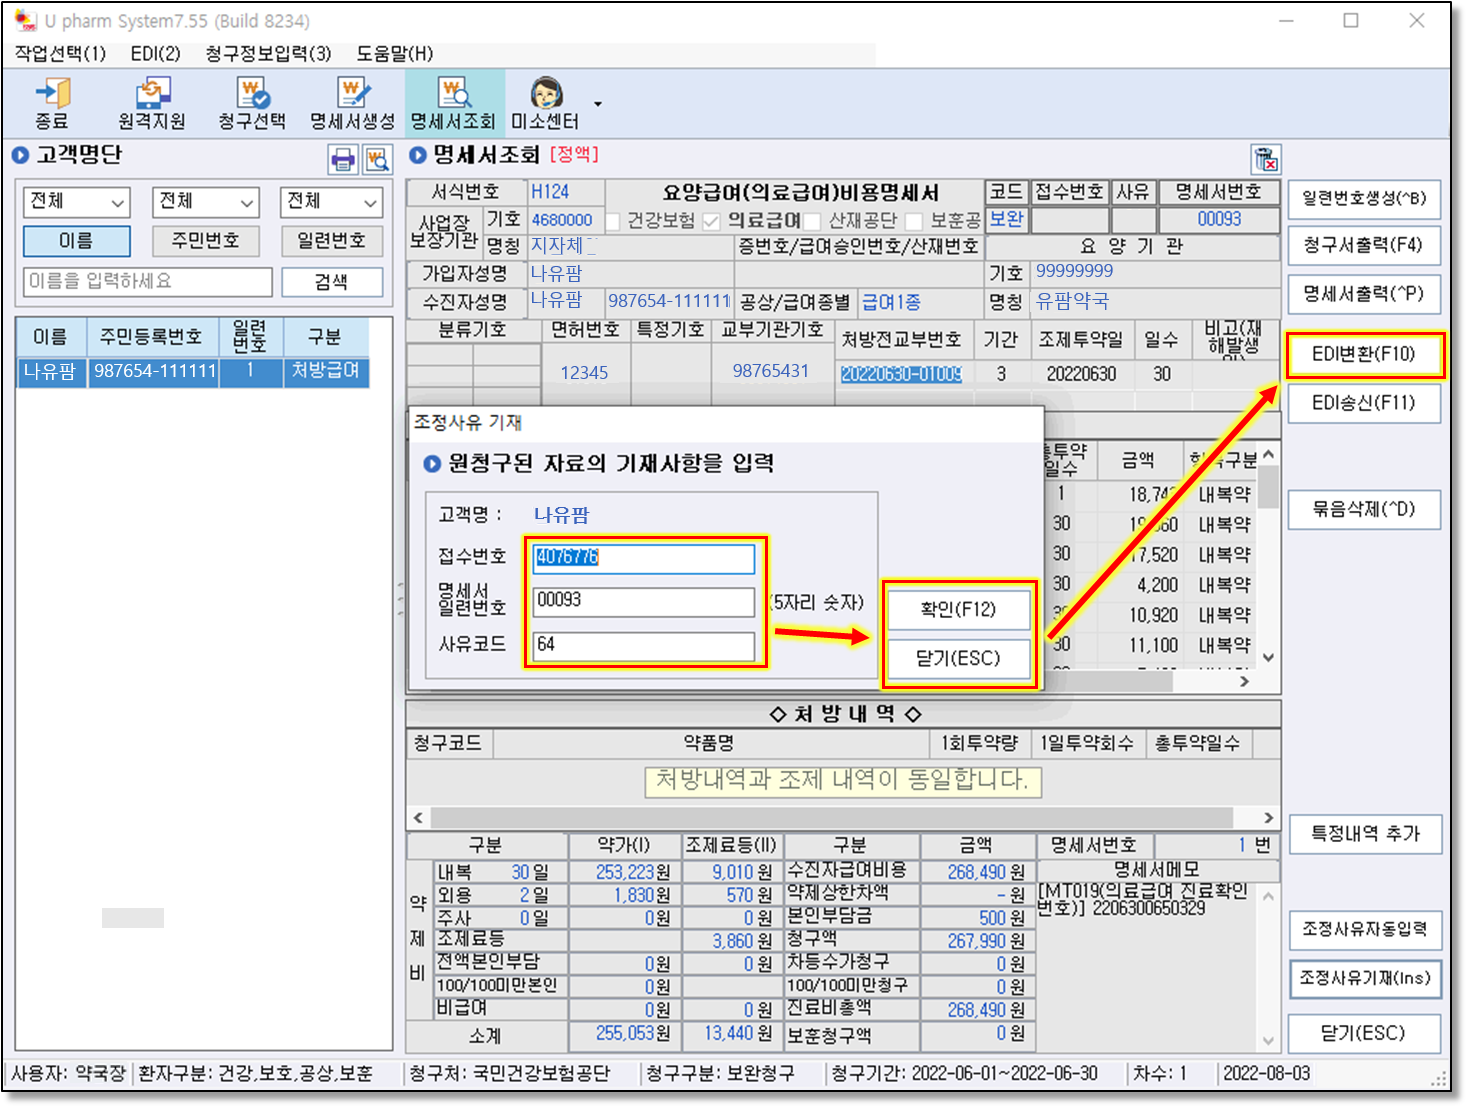The height and width of the screenshot is (1108, 1468).
Task: Open the 미소센터 support icon
Action: pos(545,103)
